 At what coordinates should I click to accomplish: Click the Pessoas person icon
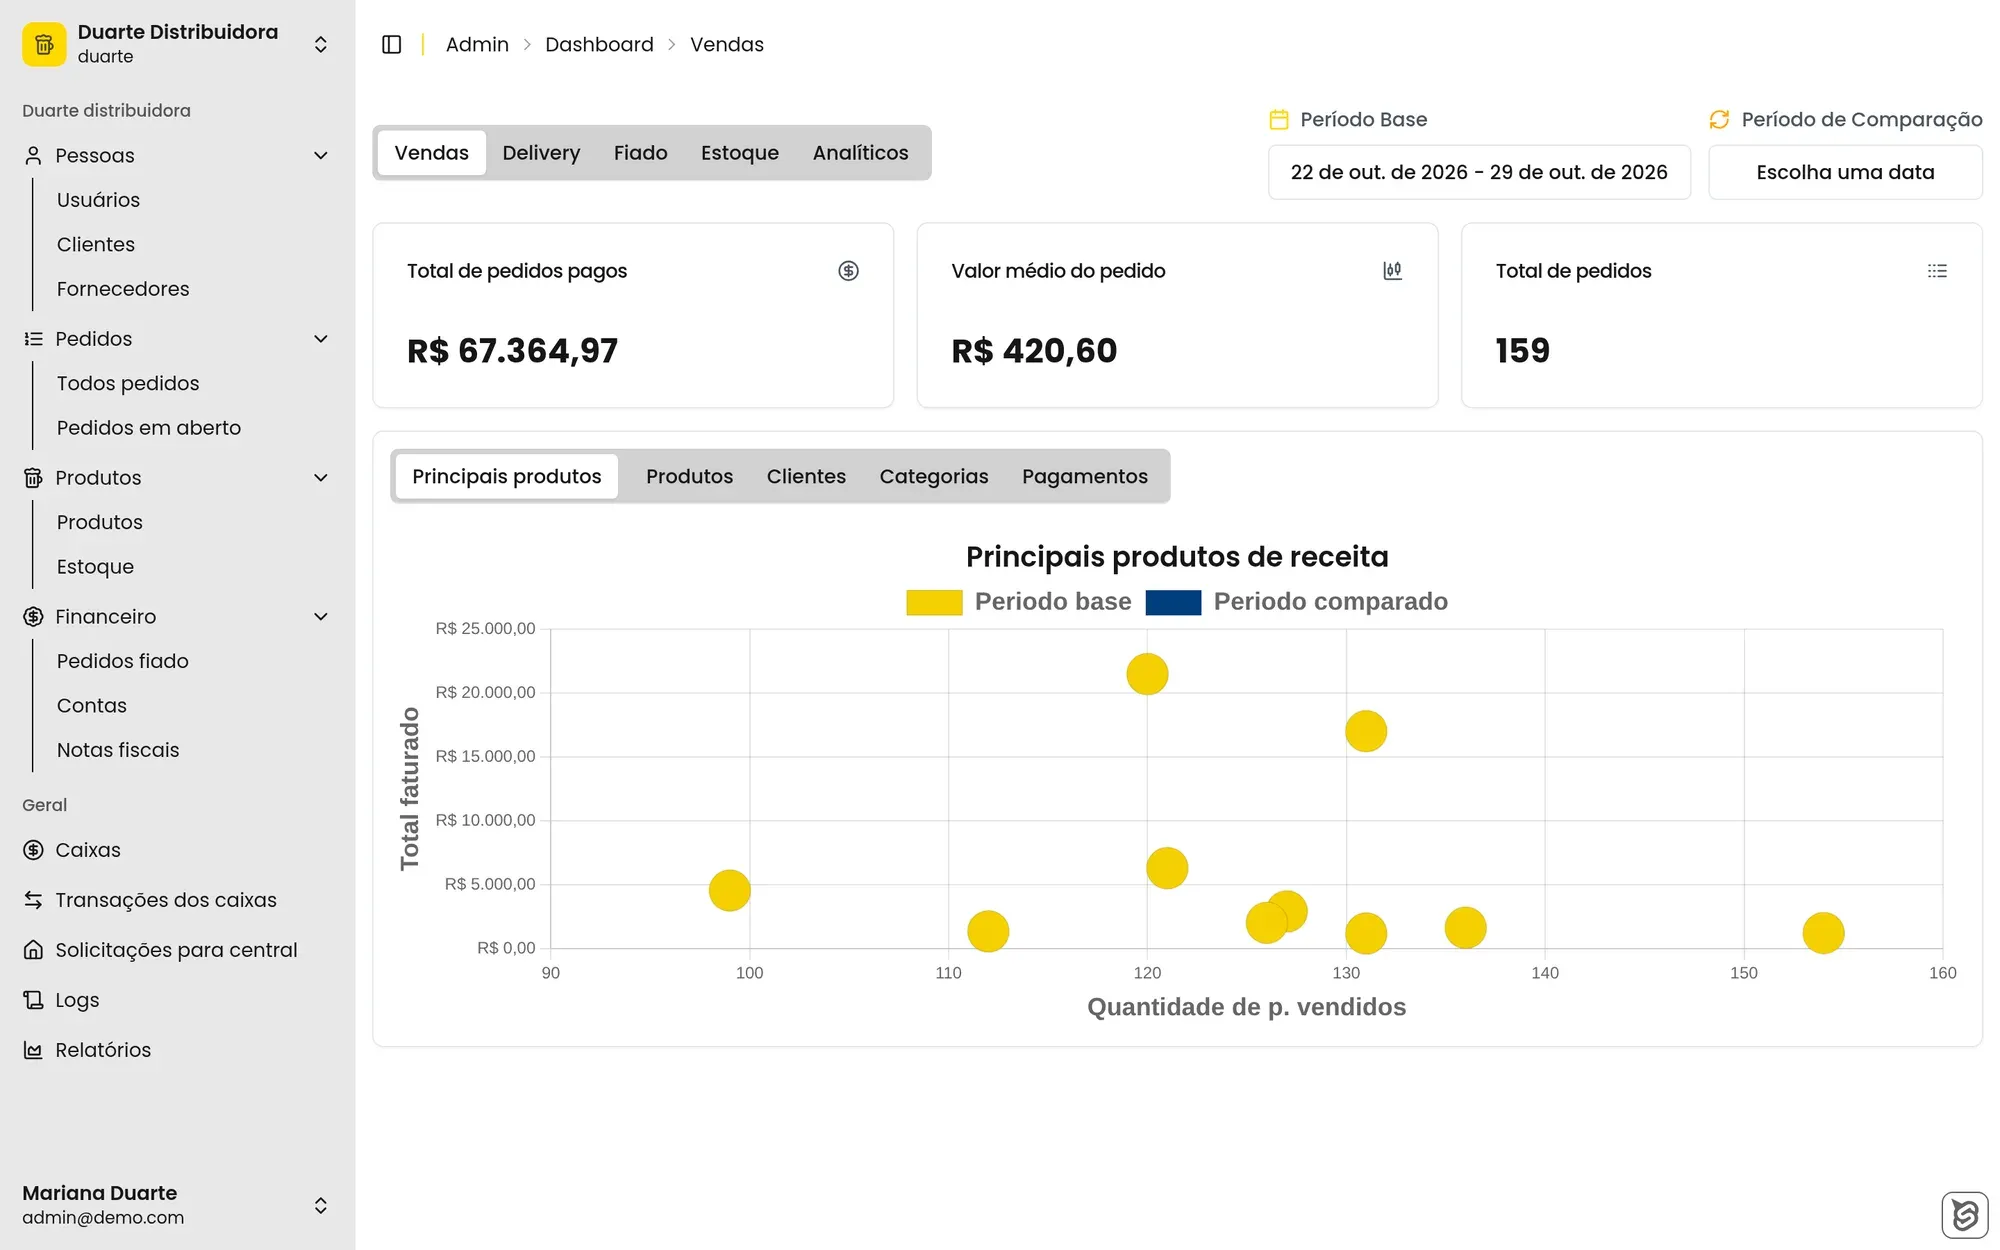(x=33, y=155)
